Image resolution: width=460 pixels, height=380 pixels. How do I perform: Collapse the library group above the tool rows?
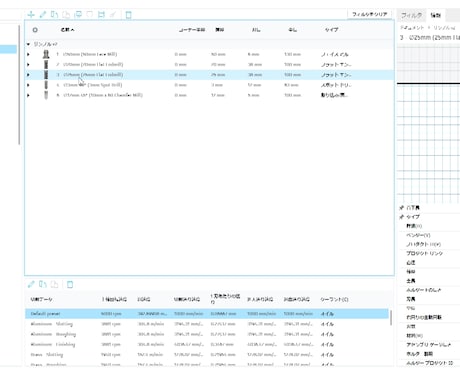pos(28,44)
